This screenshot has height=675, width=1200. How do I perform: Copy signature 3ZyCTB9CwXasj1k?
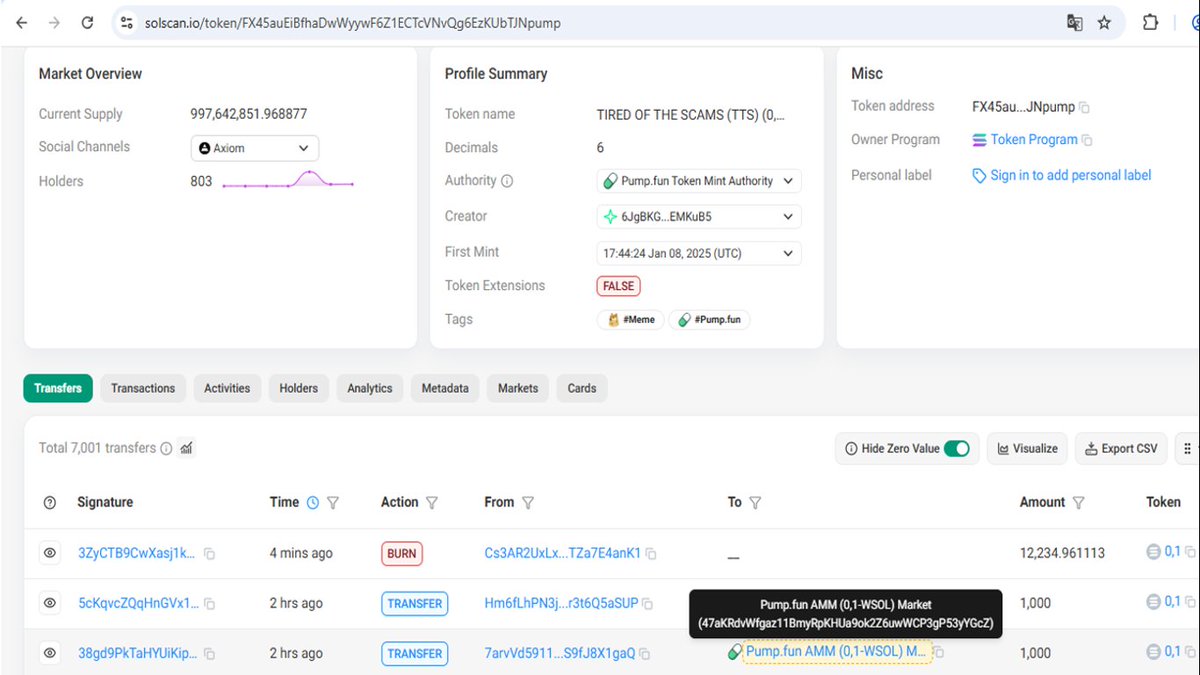210,553
